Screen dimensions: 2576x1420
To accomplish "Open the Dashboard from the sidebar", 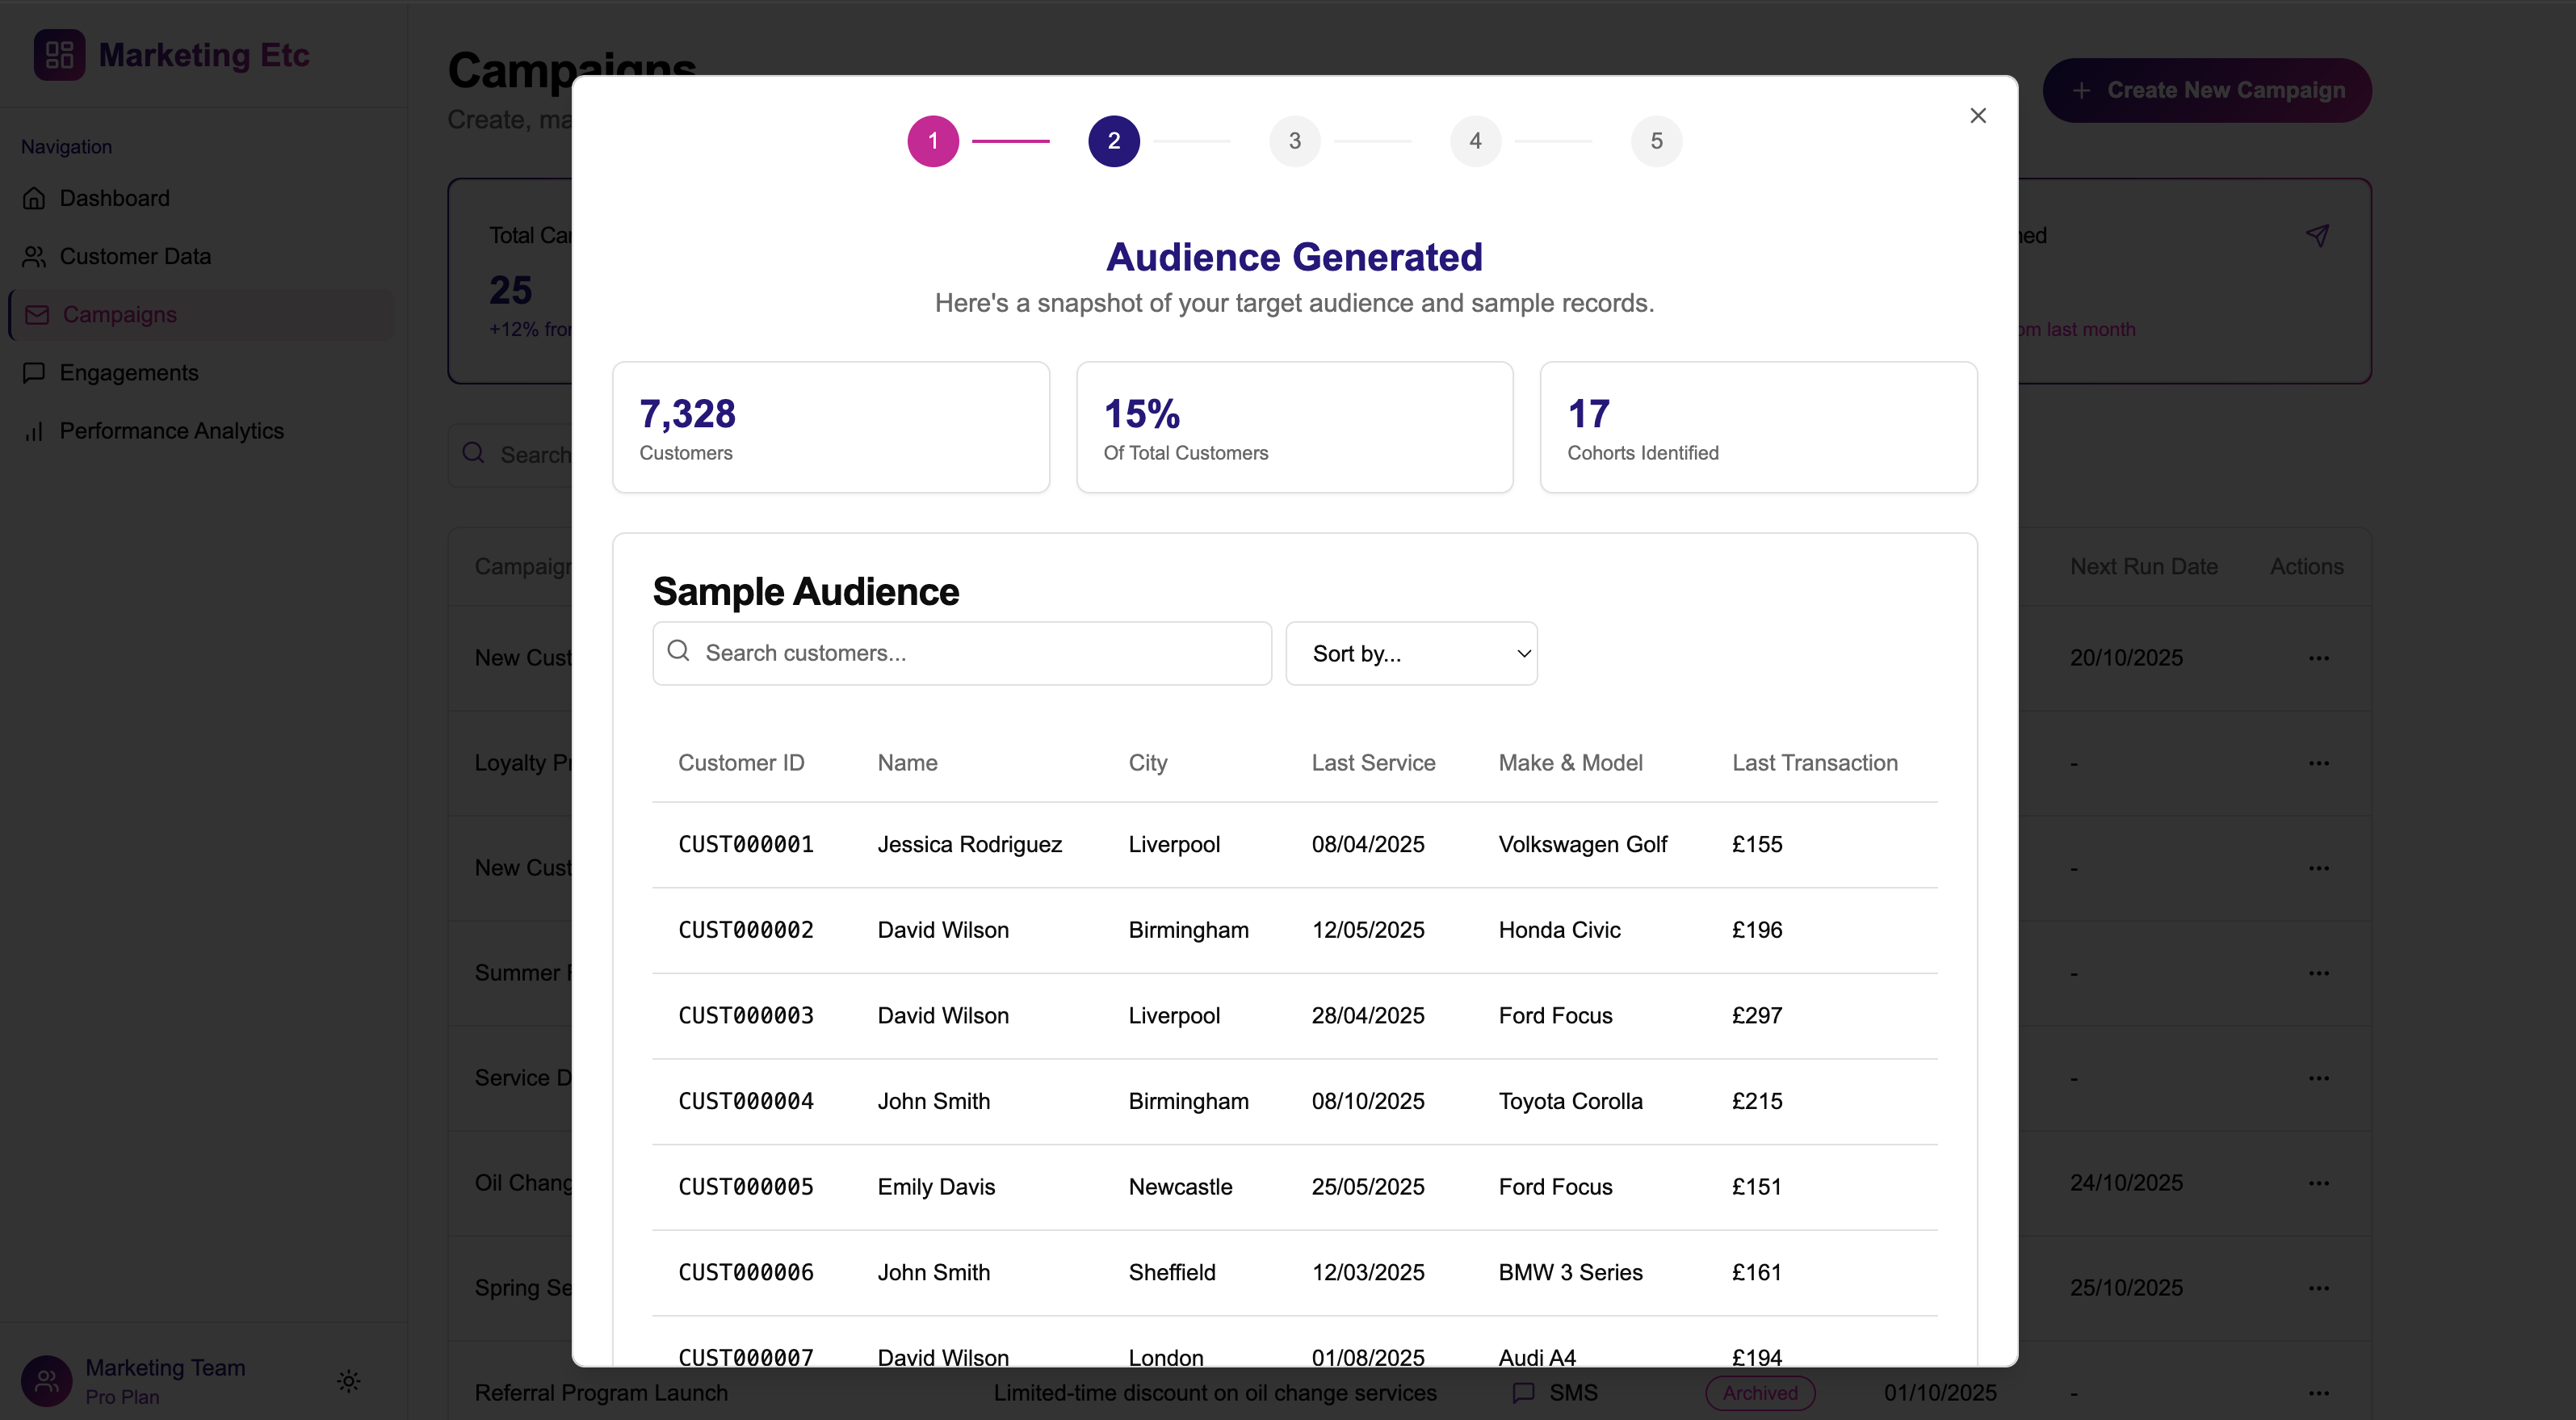I will (x=113, y=198).
